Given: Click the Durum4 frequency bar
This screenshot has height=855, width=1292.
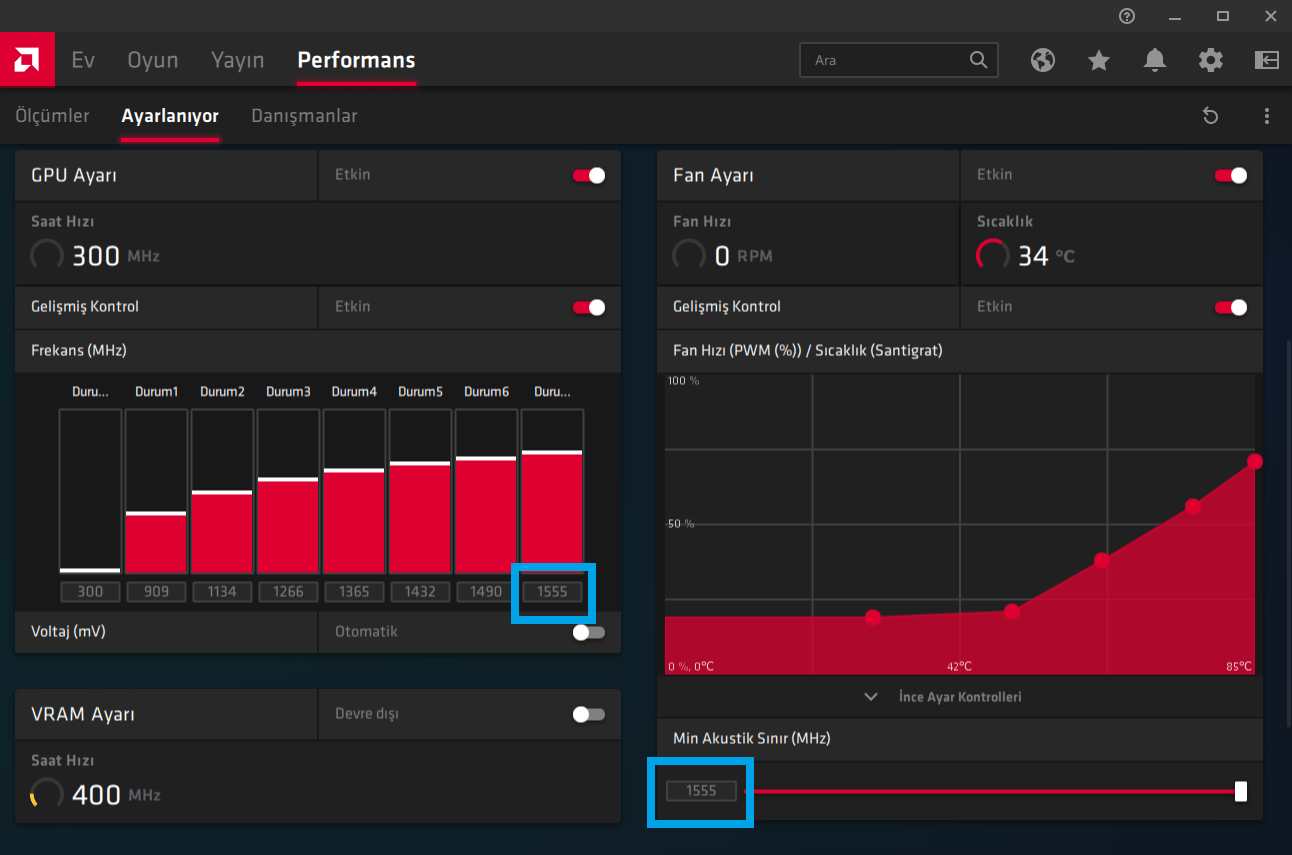Looking at the screenshot, I should pos(354,491).
